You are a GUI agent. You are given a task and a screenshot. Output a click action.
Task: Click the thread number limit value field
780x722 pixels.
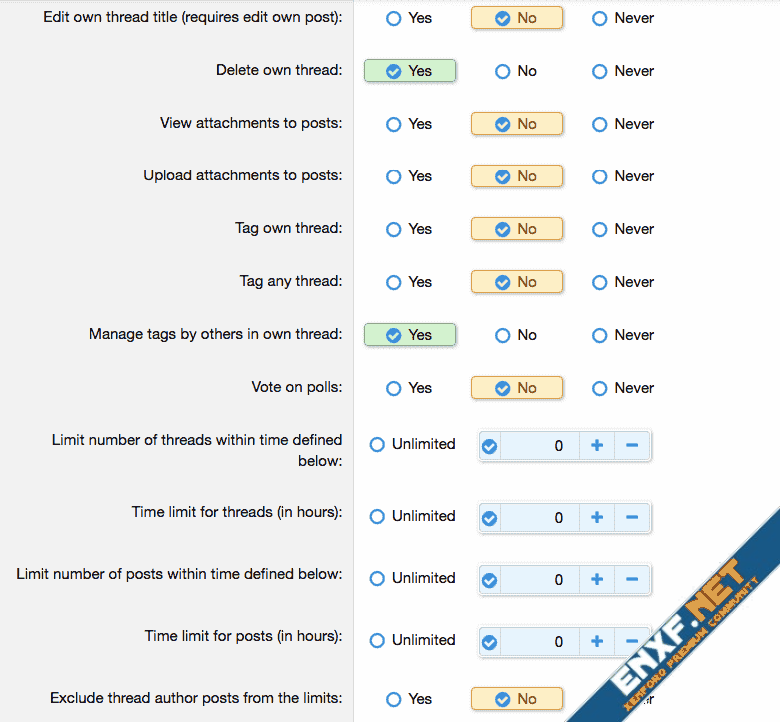(x=540, y=446)
